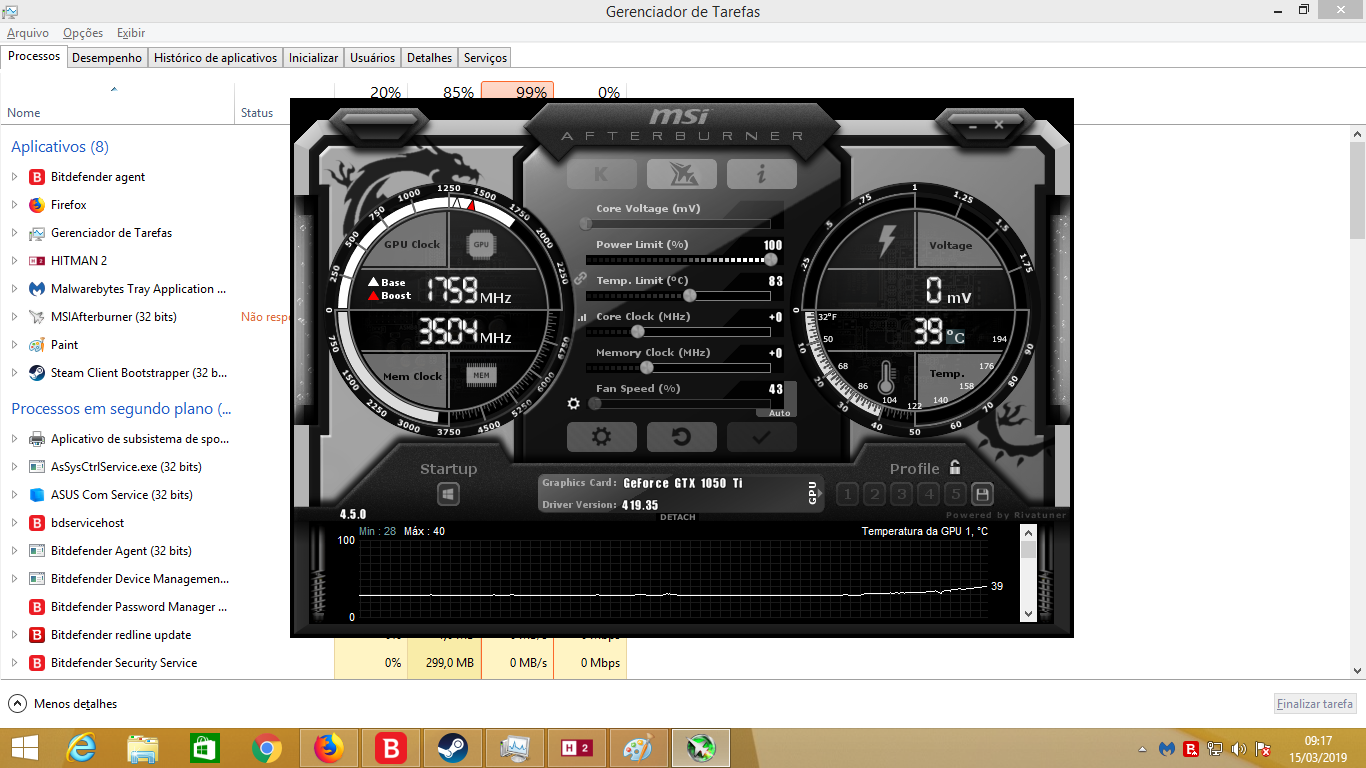The width and height of the screenshot is (1366, 768).
Task: Expand ASUS Com Service row
Action: click(x=14, y=495)
